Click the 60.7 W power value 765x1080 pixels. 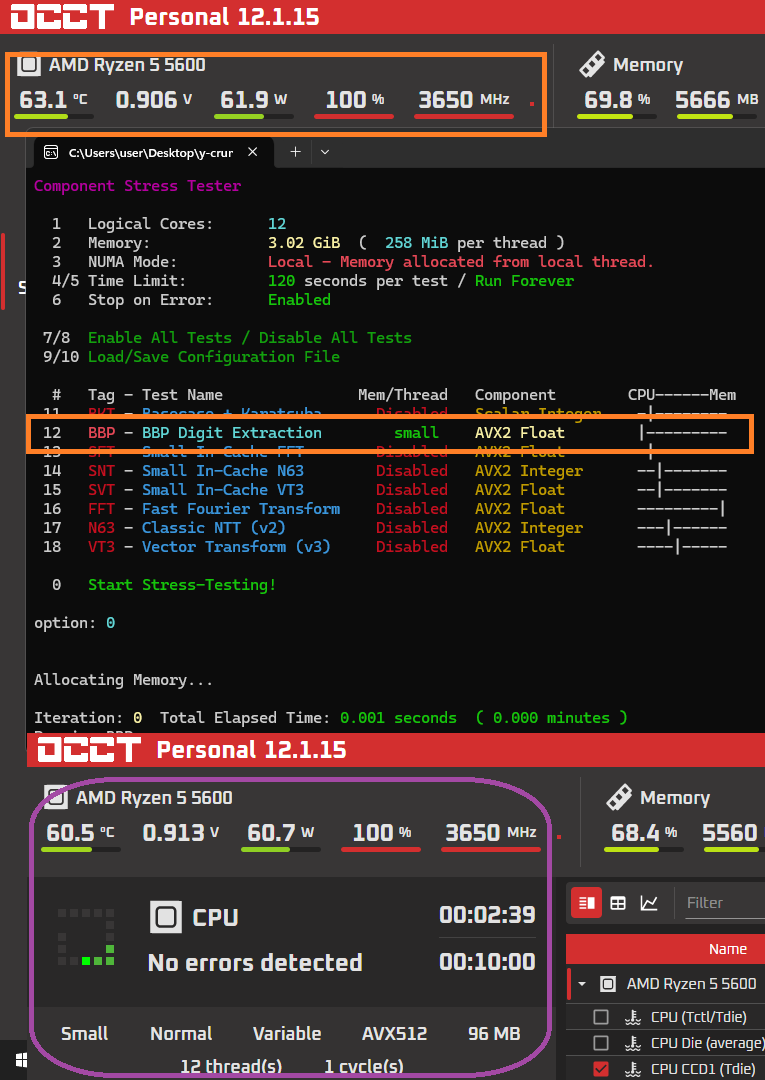pyautogui.click(x=280, y=832)
